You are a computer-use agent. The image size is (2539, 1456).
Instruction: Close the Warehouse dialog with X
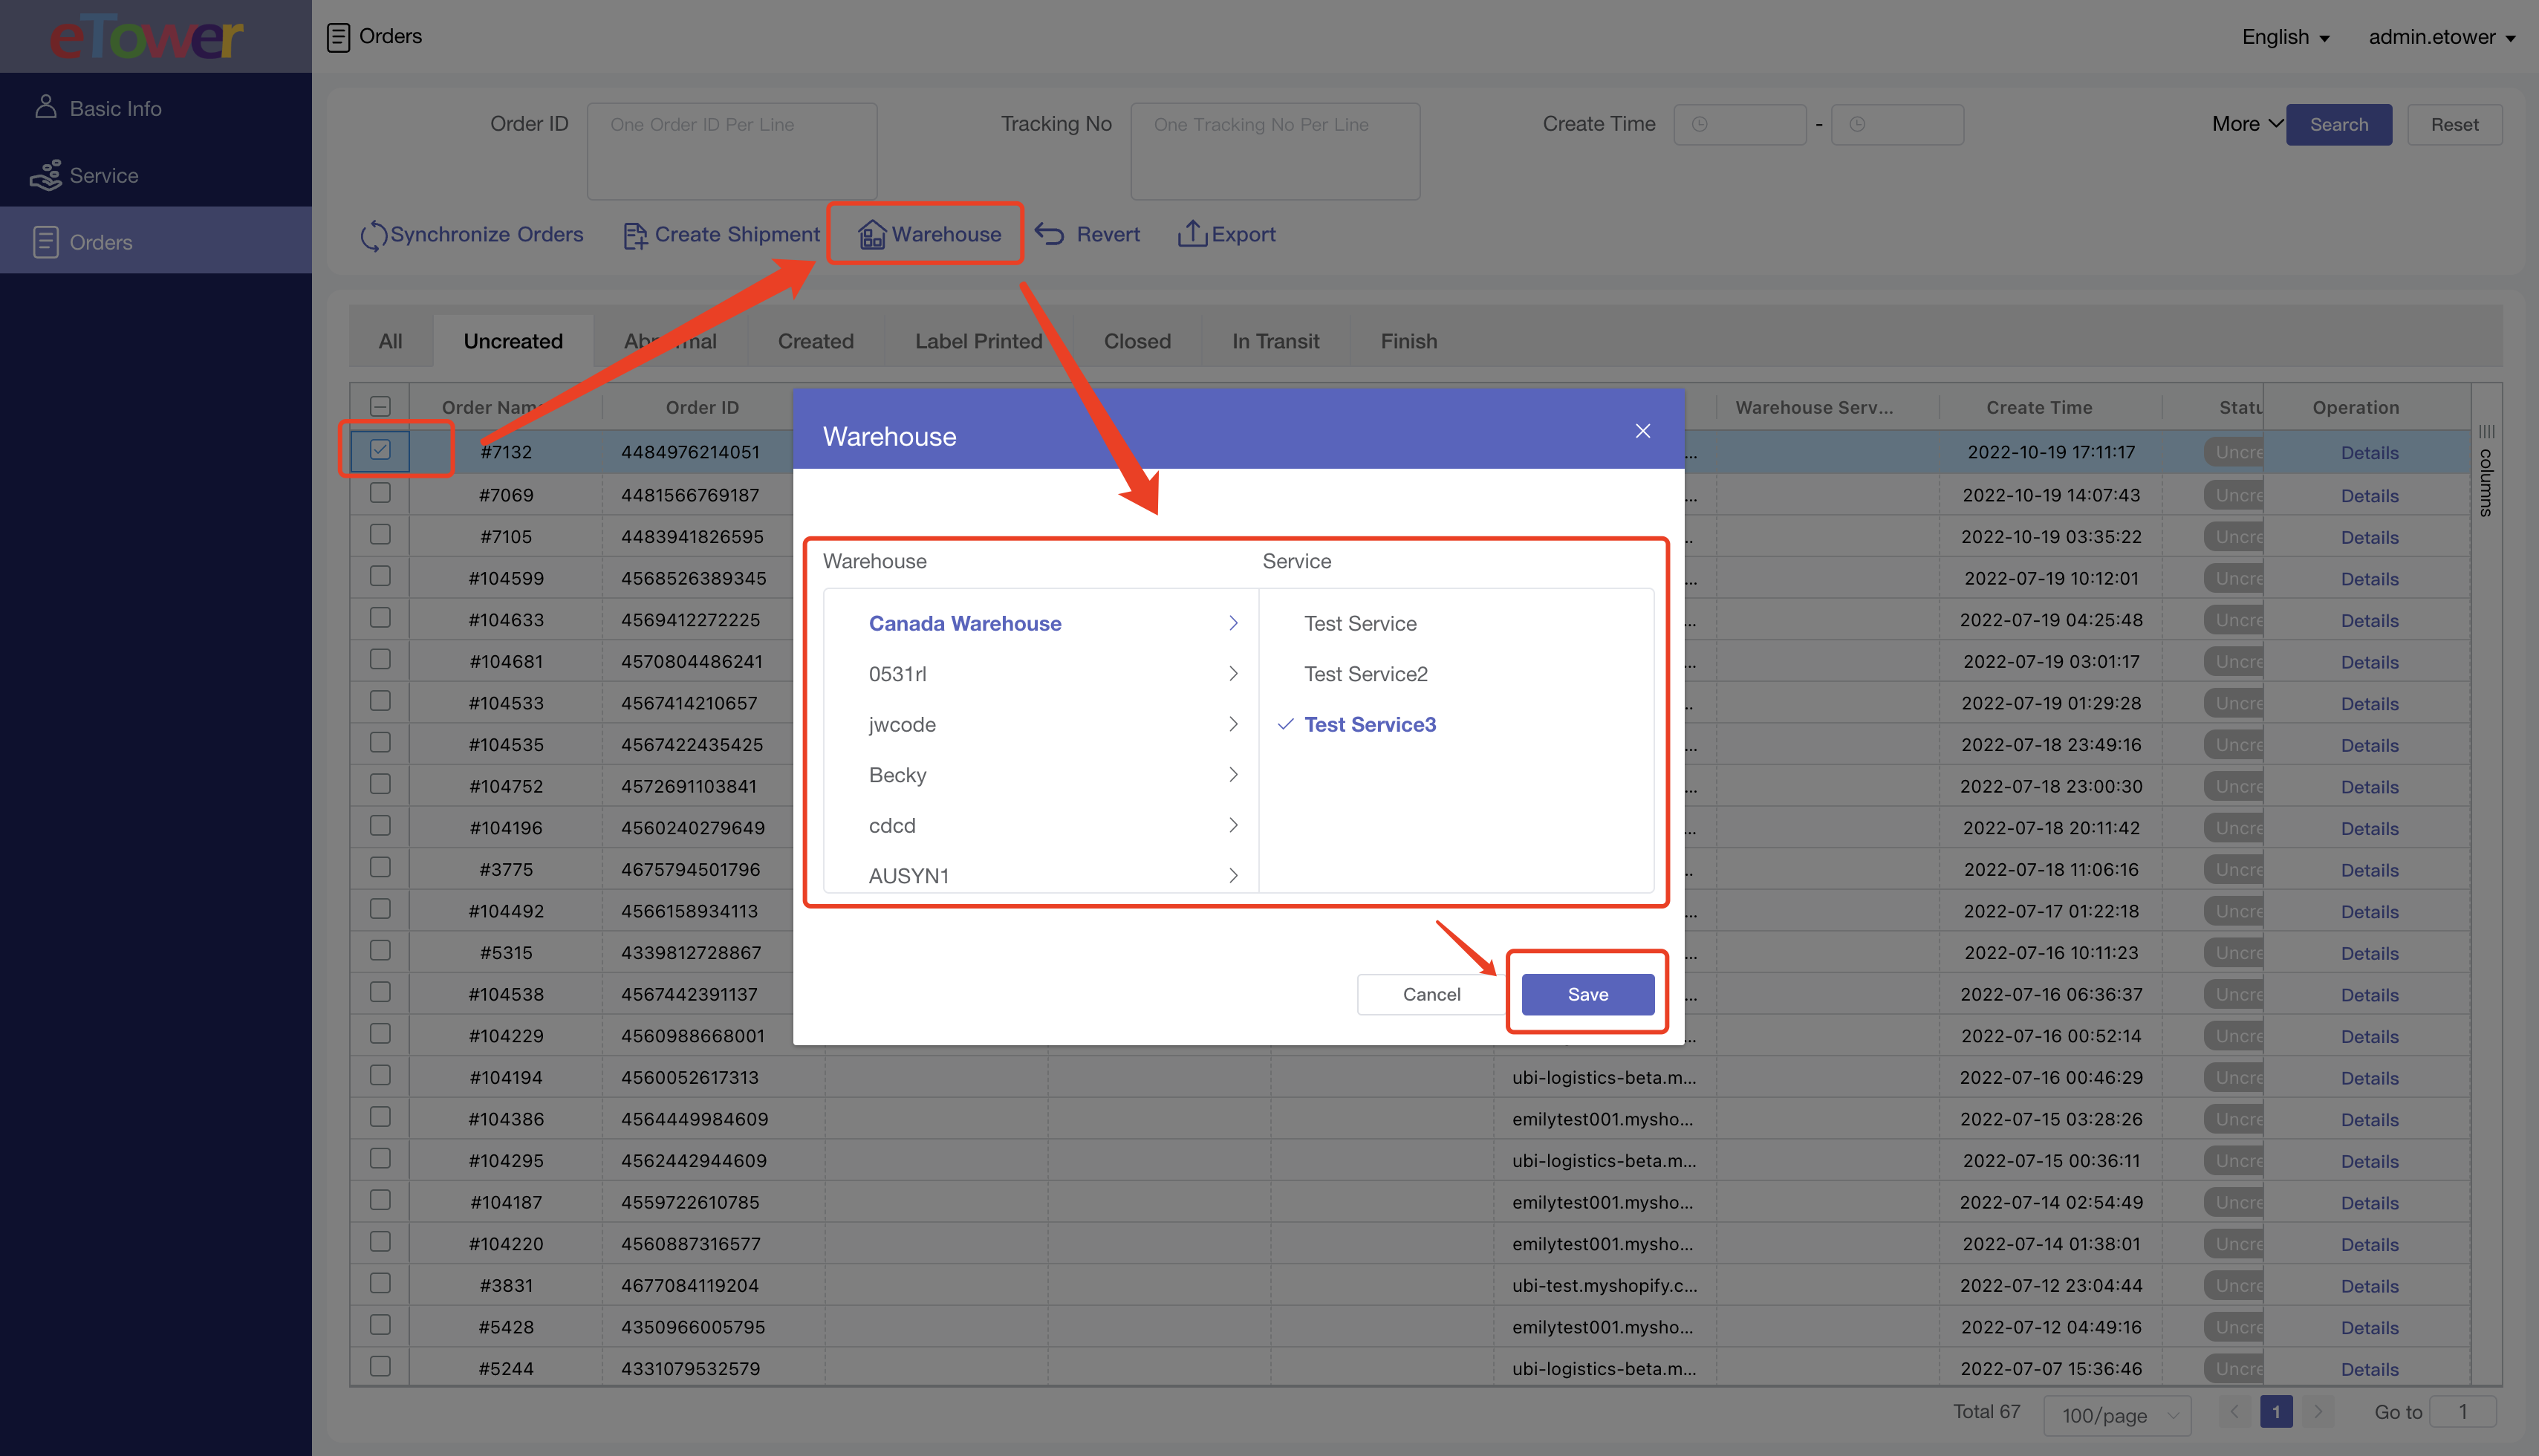click(1642, 431)
